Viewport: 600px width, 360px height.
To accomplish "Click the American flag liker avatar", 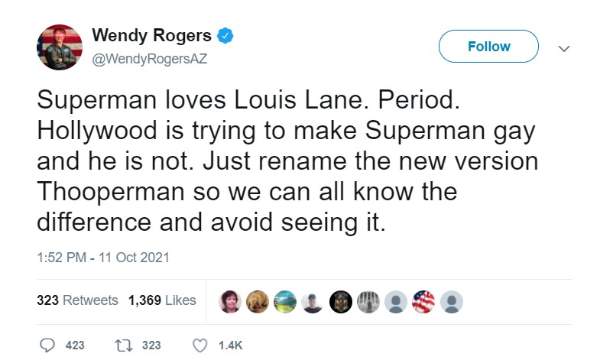I will (x=424, y=301).
